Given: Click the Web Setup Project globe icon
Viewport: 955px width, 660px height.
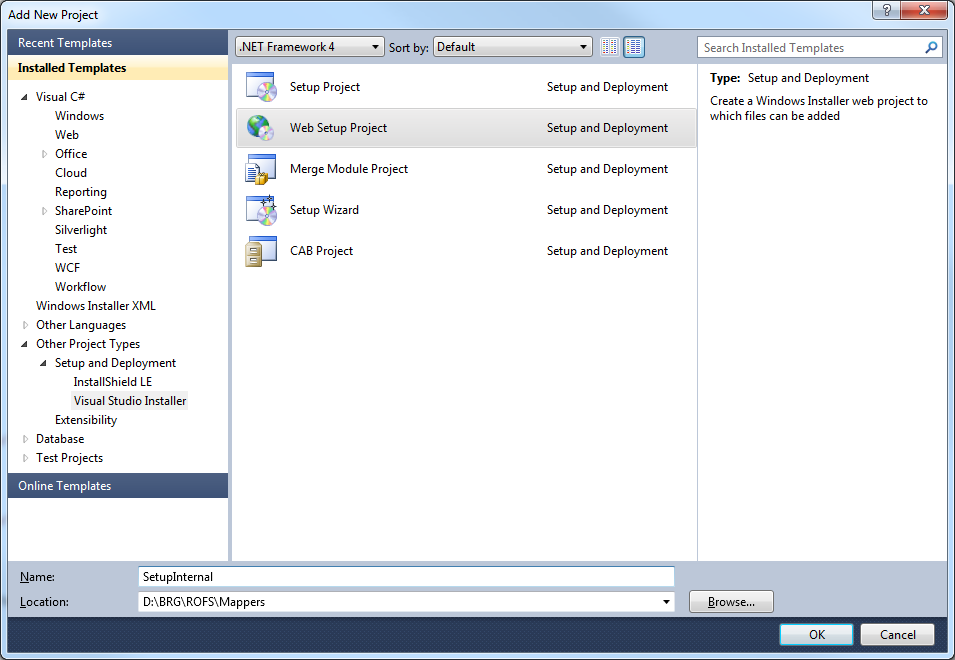Looking at the screenshot, I should pyautogui.click(x=261, y=127).
